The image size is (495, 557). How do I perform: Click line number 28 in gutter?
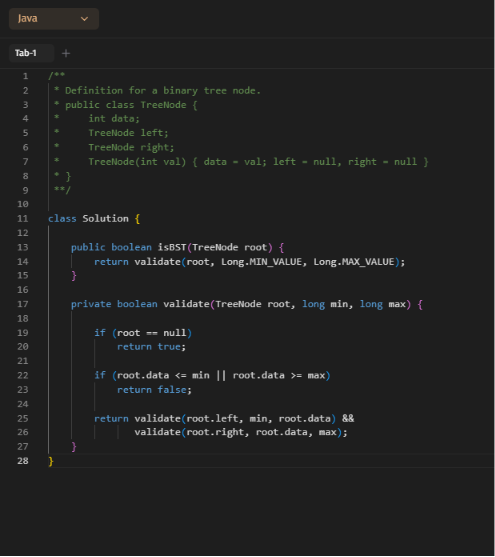23,461
